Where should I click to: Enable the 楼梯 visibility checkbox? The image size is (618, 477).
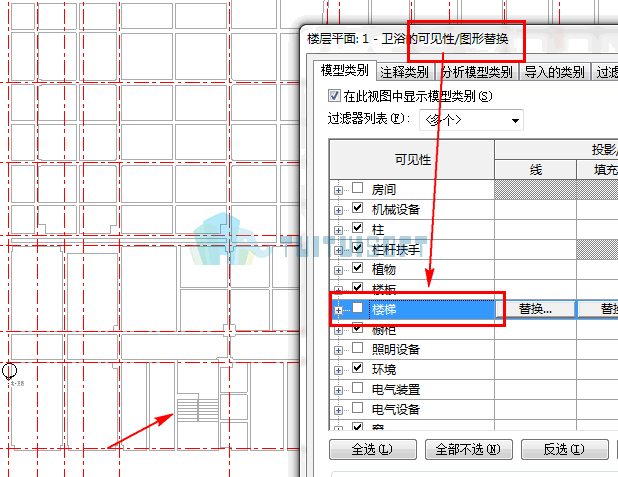pos(357,307)
